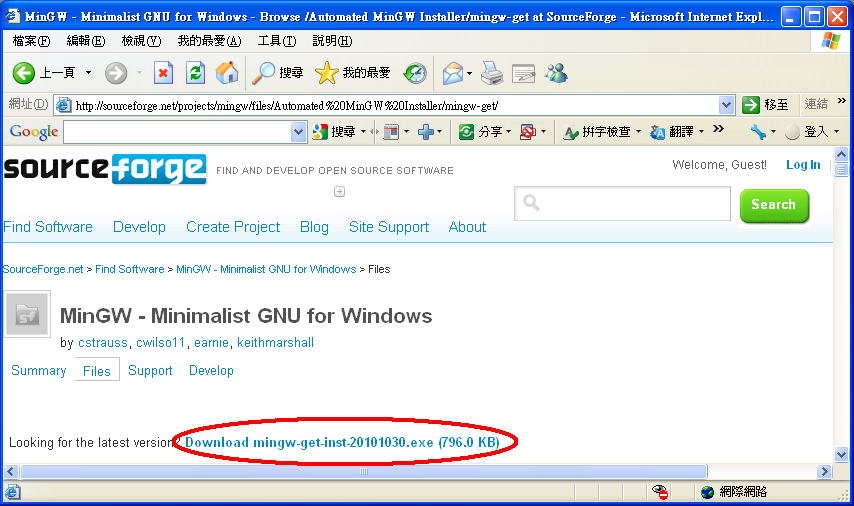Open the 檔案(F) File menu
Image resolution: width=854 pixels, height=506 pixels.
click(x=31, y=41)
